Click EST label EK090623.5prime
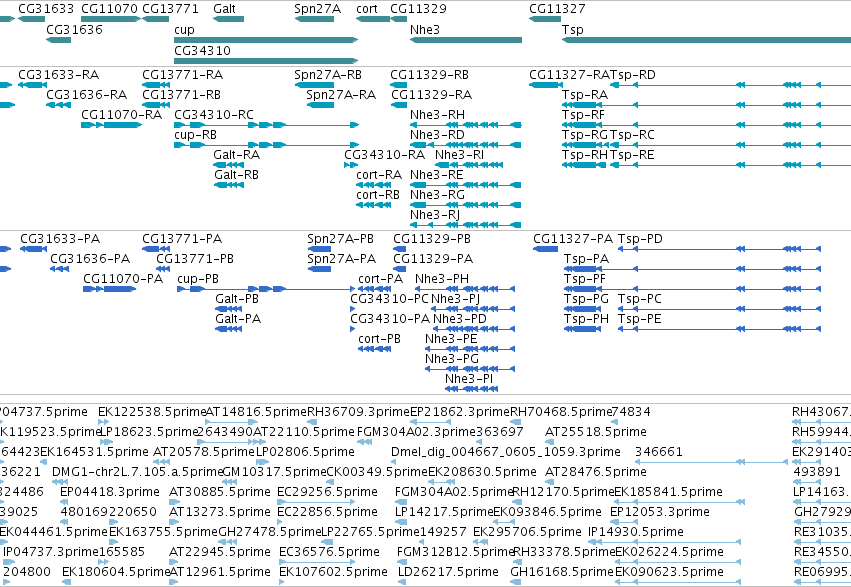The height and width of the screenshot is (587, 851). [x=670, y=572]
